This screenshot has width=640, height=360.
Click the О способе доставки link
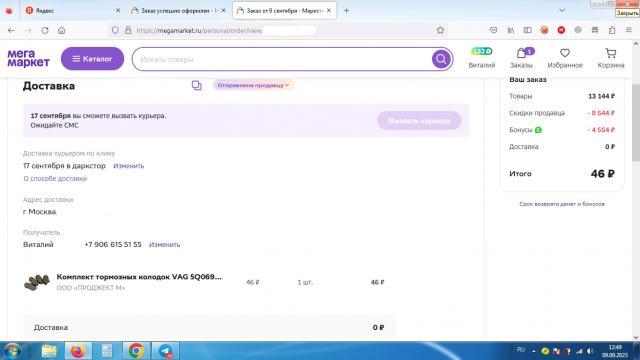55,178
